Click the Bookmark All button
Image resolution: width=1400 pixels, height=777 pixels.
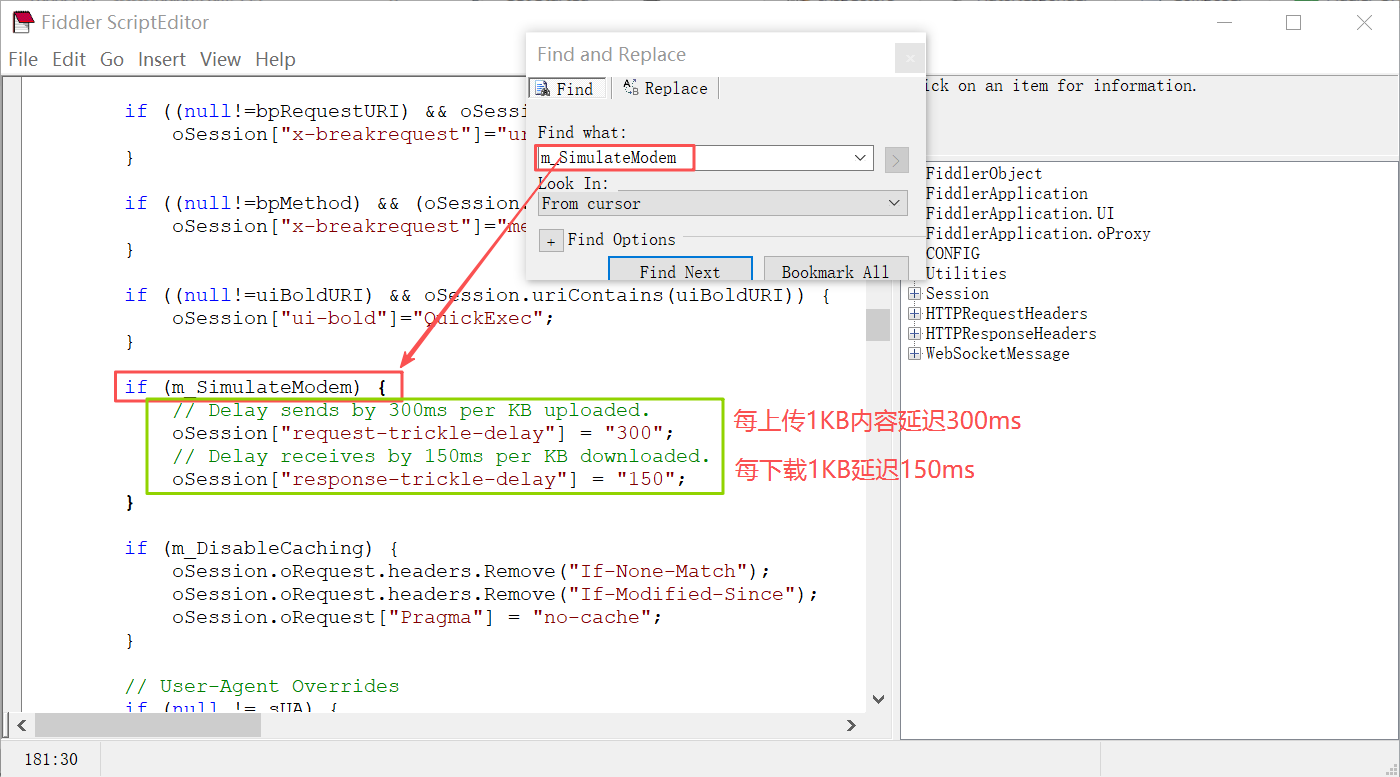click(x=835, y=270)
